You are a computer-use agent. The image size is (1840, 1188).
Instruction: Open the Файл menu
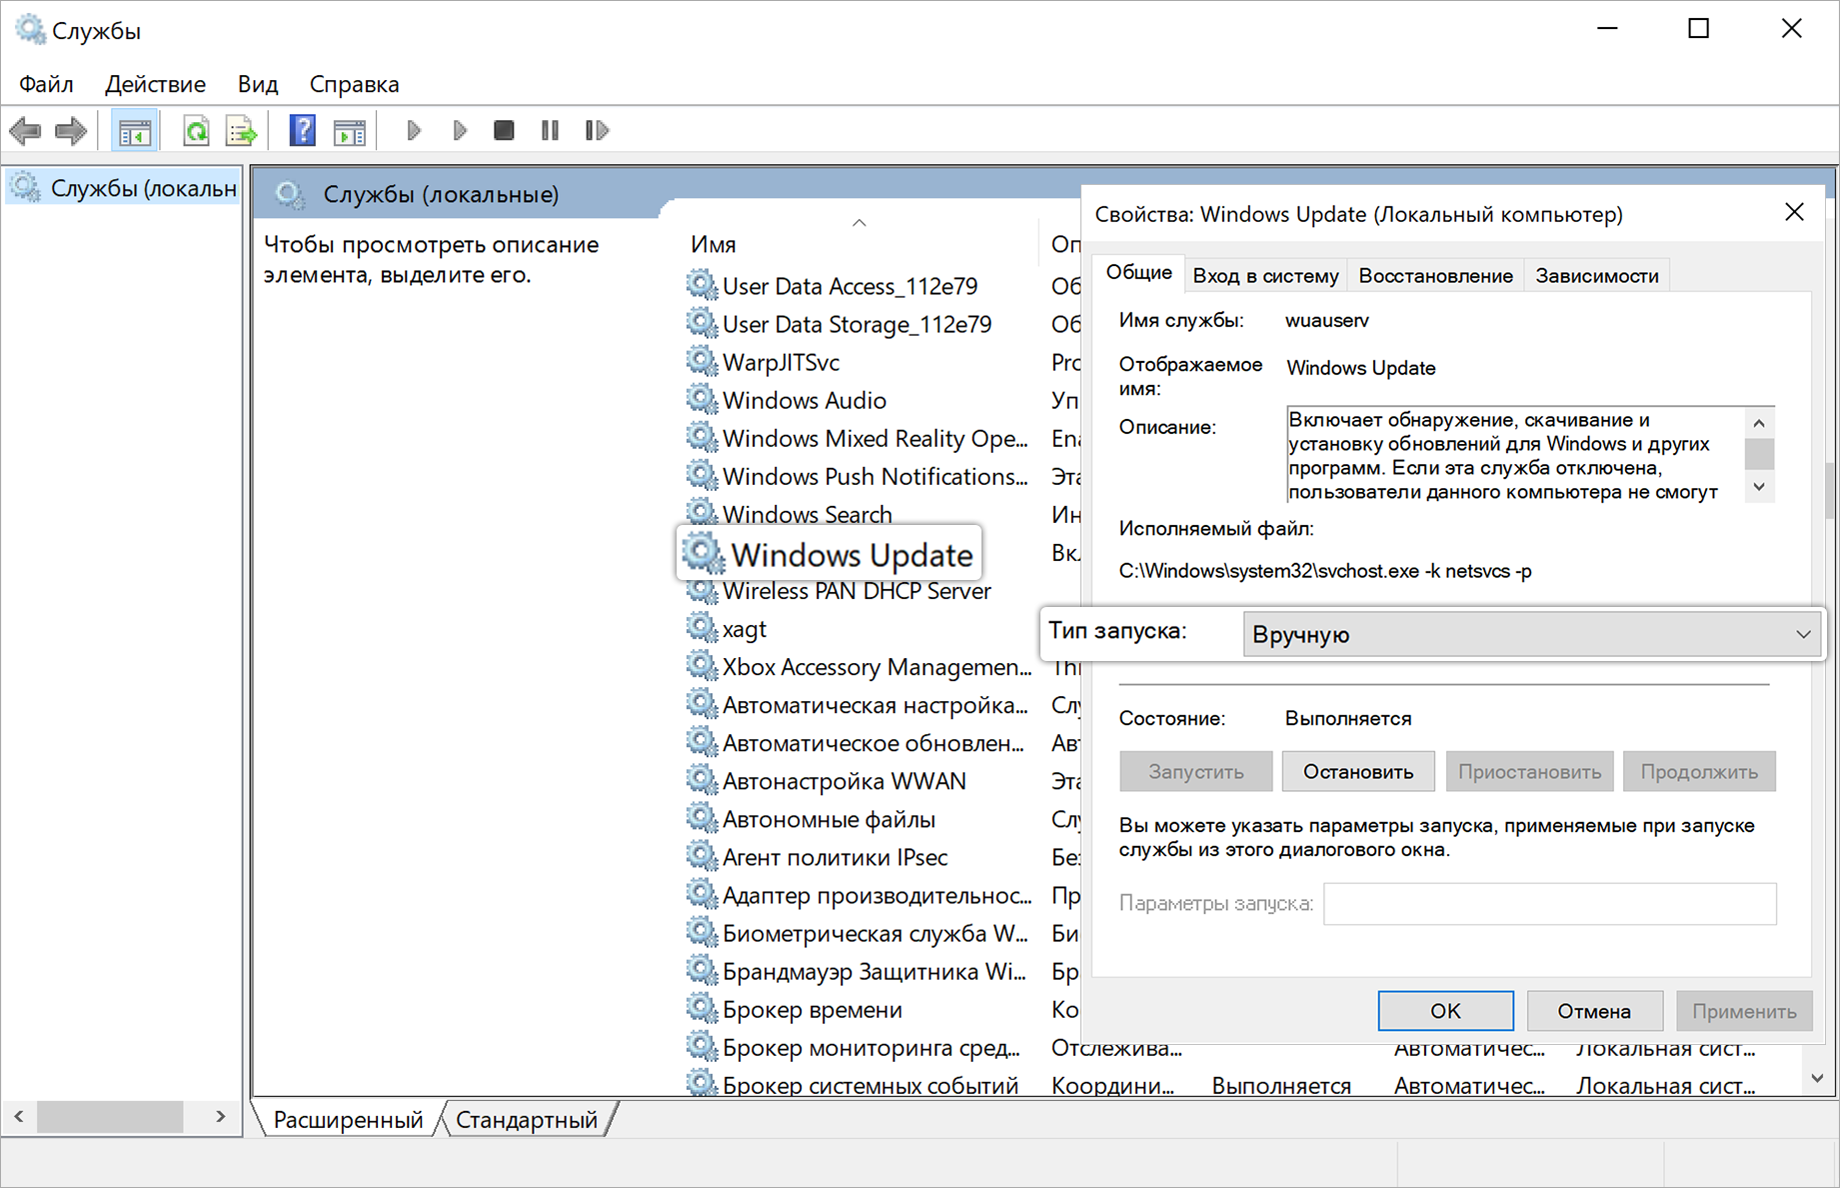coord(46,84)
